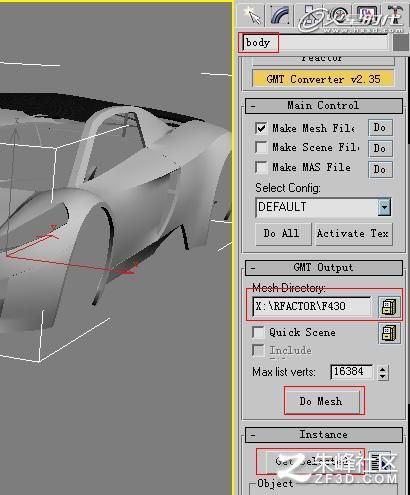
Task: Open the Modify panel arc tab
Action: click(x=280, y=15)
